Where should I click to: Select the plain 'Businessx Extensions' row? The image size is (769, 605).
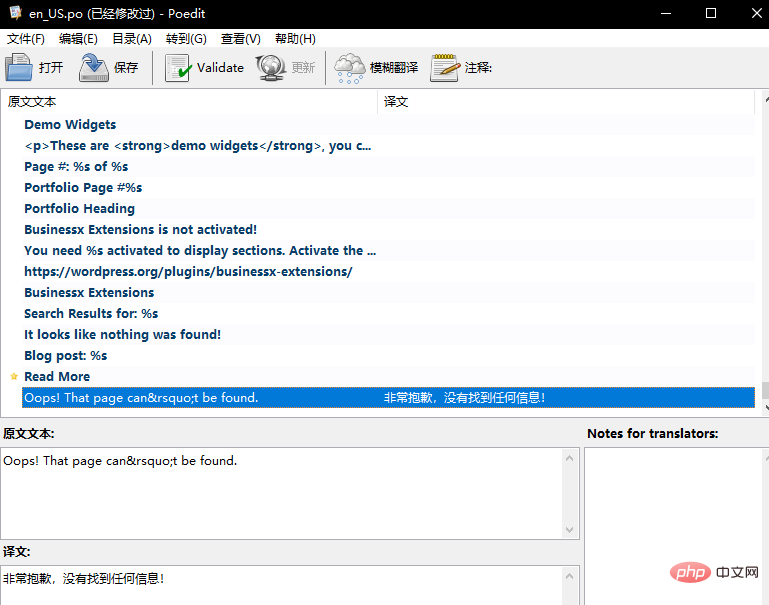[x=388, y=293]
